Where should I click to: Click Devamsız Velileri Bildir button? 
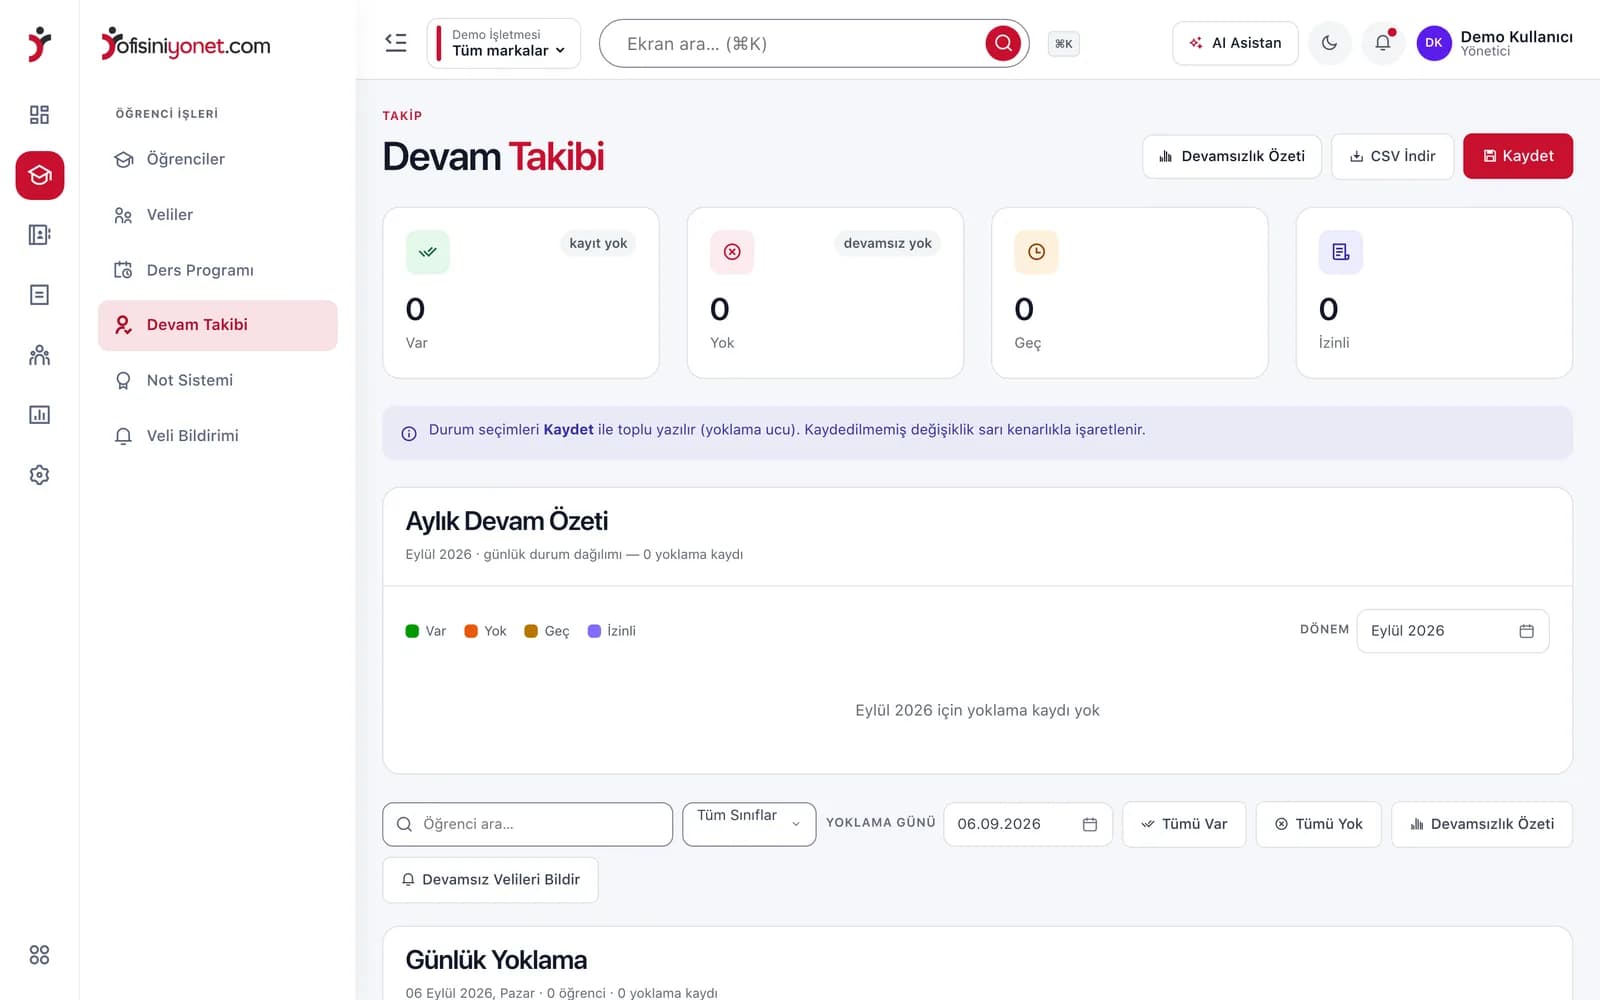click(x=490, y=880)
